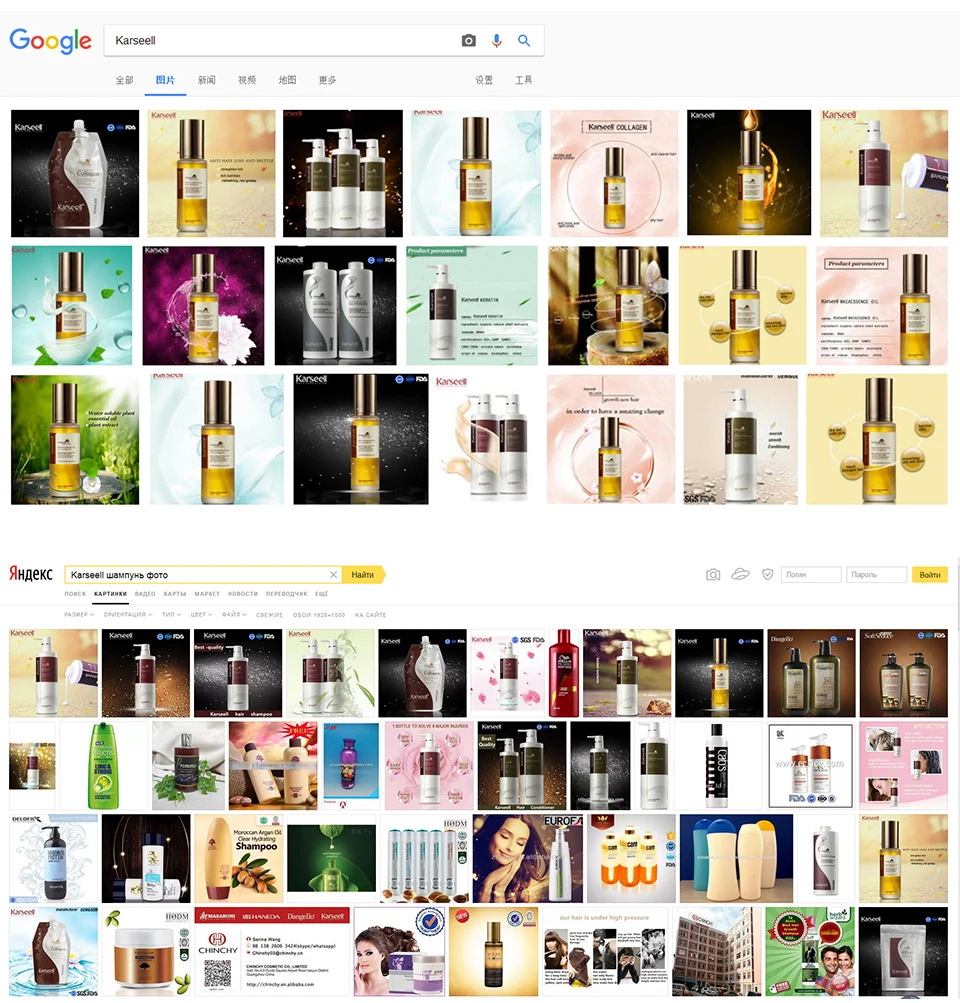
Task: Switch to the Google 新闻 tab
Action: (207, 80)
